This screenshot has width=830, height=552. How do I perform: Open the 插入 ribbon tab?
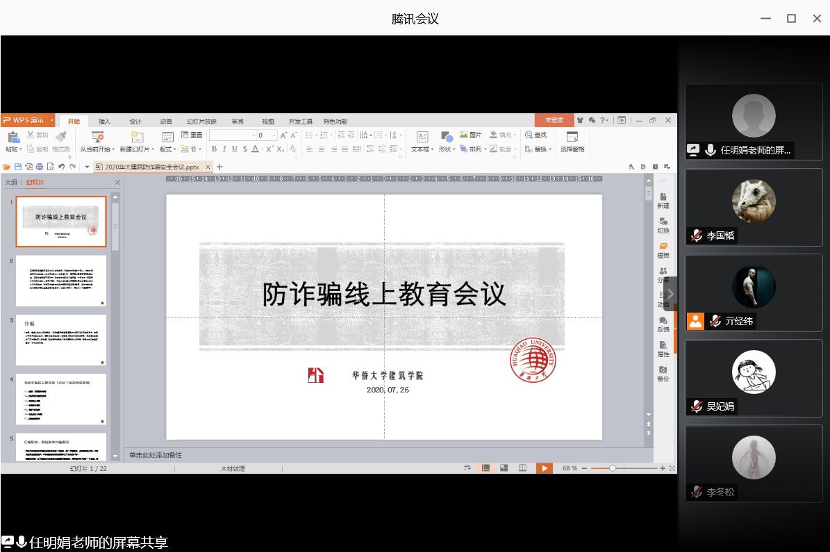coord(104,121)
